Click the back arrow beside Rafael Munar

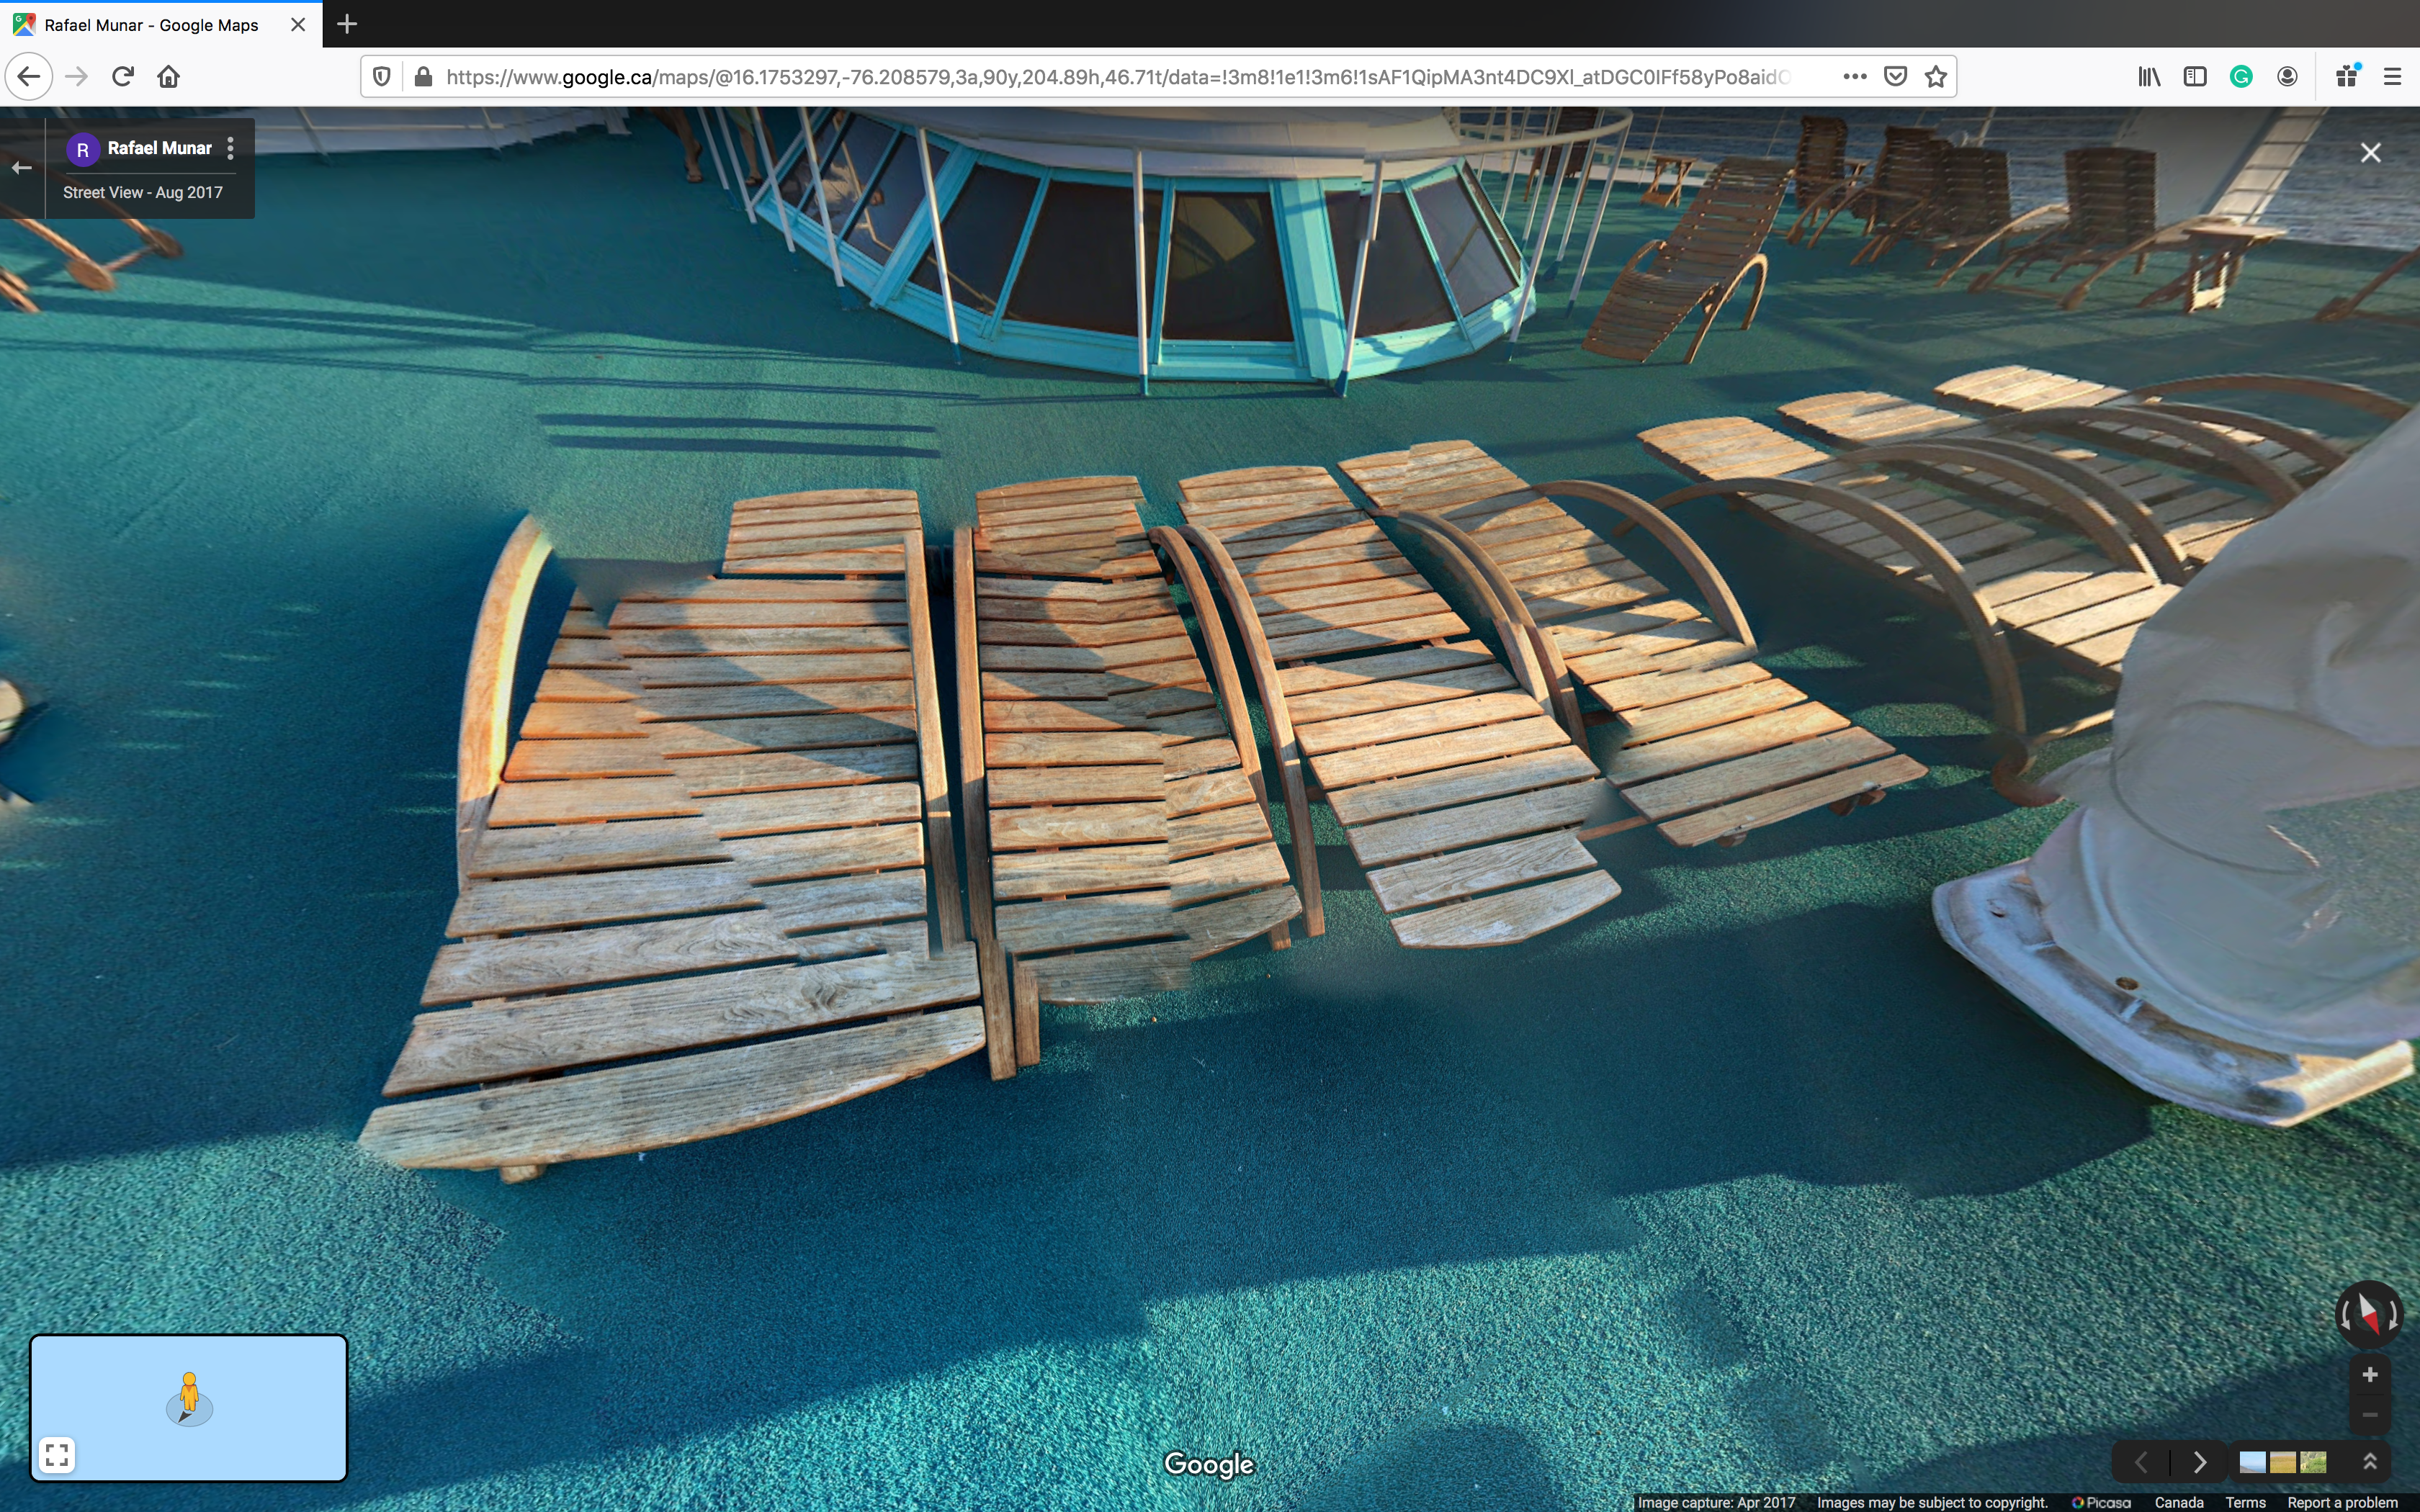click(x=22, y=168)
